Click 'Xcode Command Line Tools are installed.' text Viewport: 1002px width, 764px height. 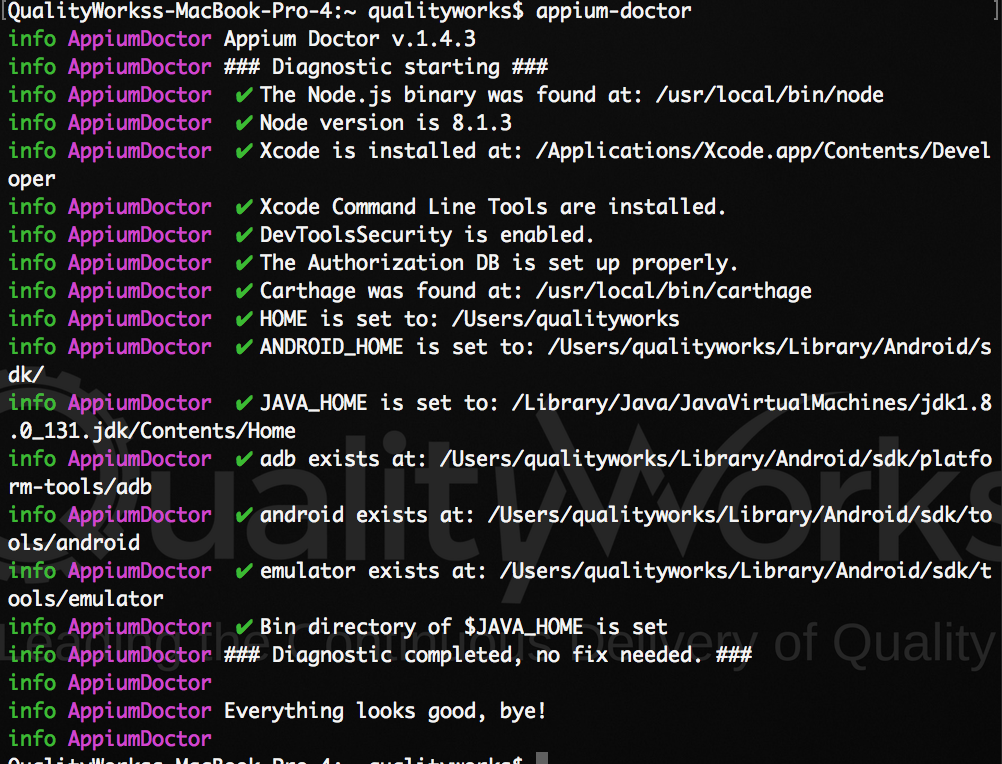[492, 207]
